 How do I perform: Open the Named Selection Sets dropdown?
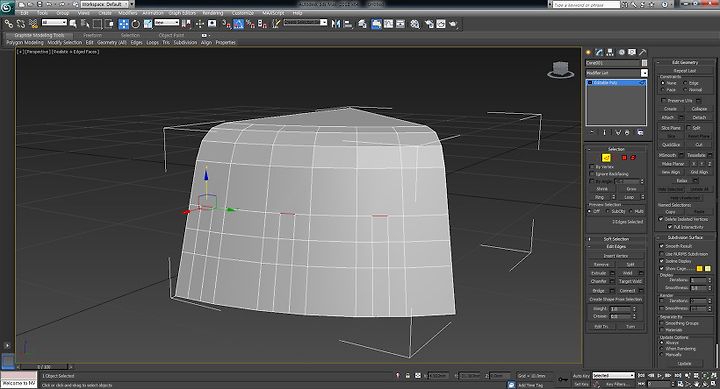click(x=305, y=23)
